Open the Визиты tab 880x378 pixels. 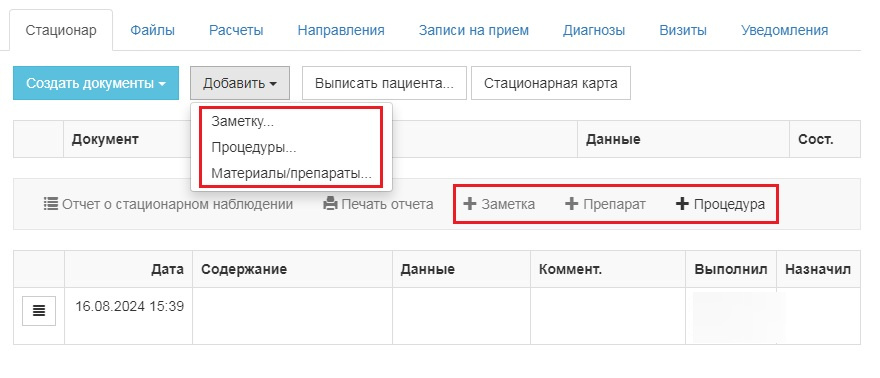coord(683,30)
